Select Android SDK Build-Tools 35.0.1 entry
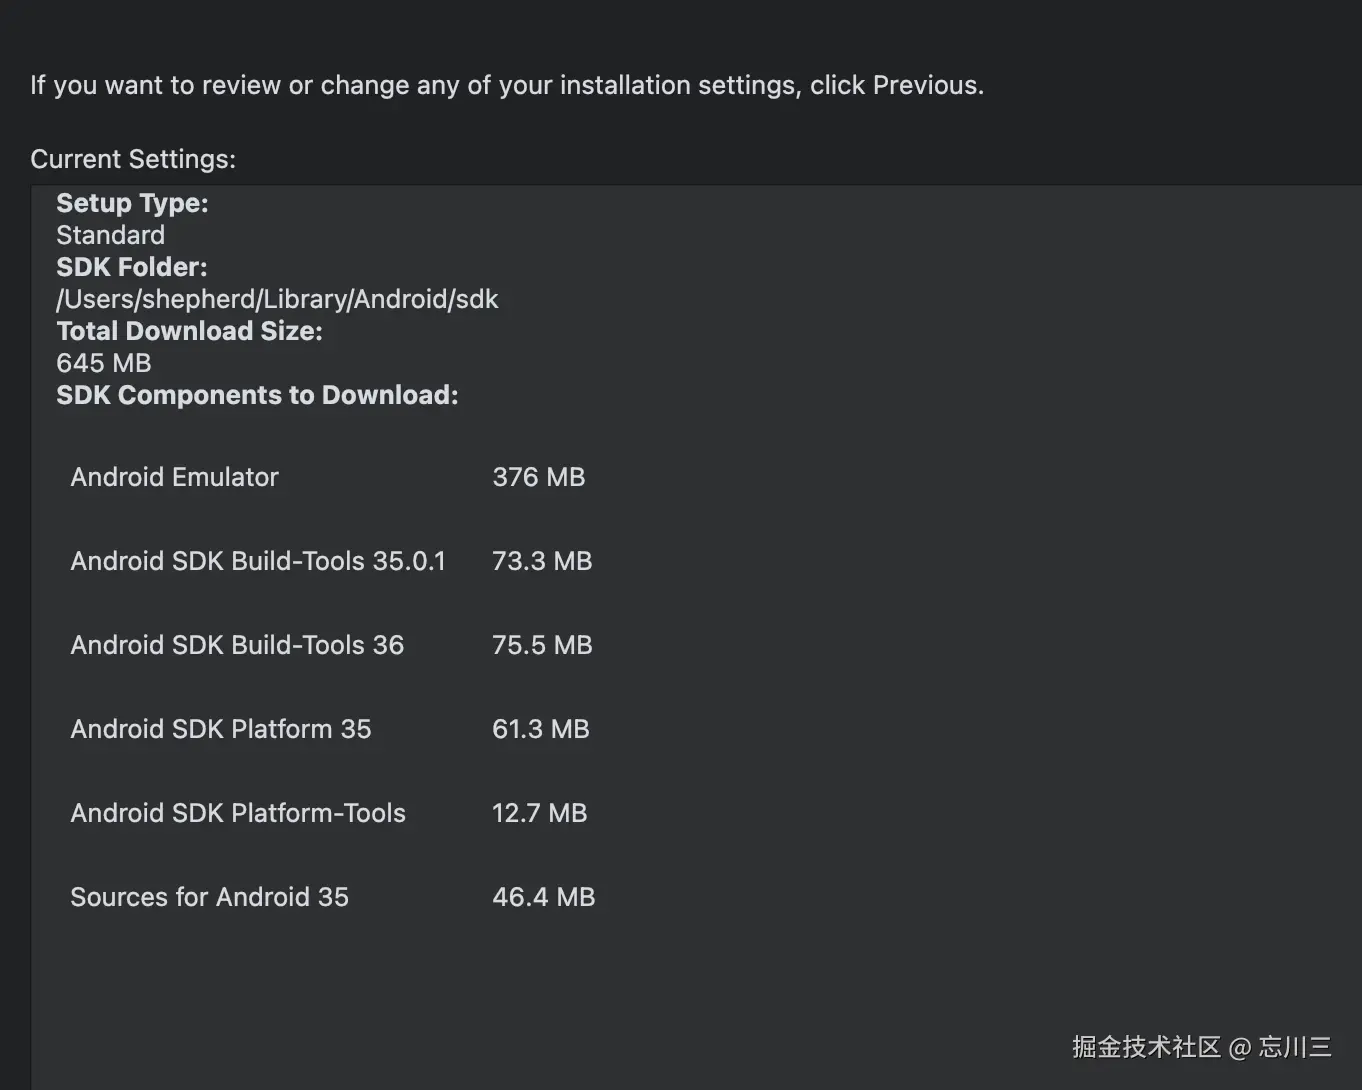The height and width of the screenshot is (1090, 1362). coord(258,561)
